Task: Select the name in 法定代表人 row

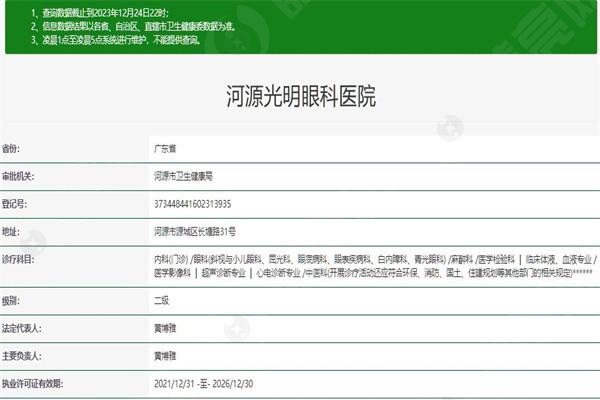Action: [x=165, y=328]
